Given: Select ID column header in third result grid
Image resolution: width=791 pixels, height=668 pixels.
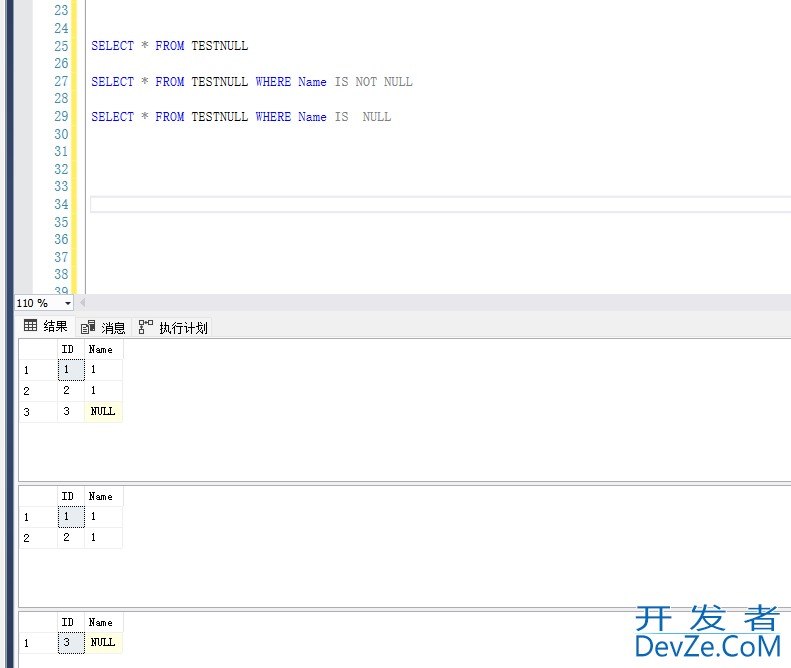Looking at the screenshot, I should pos(71,623).
